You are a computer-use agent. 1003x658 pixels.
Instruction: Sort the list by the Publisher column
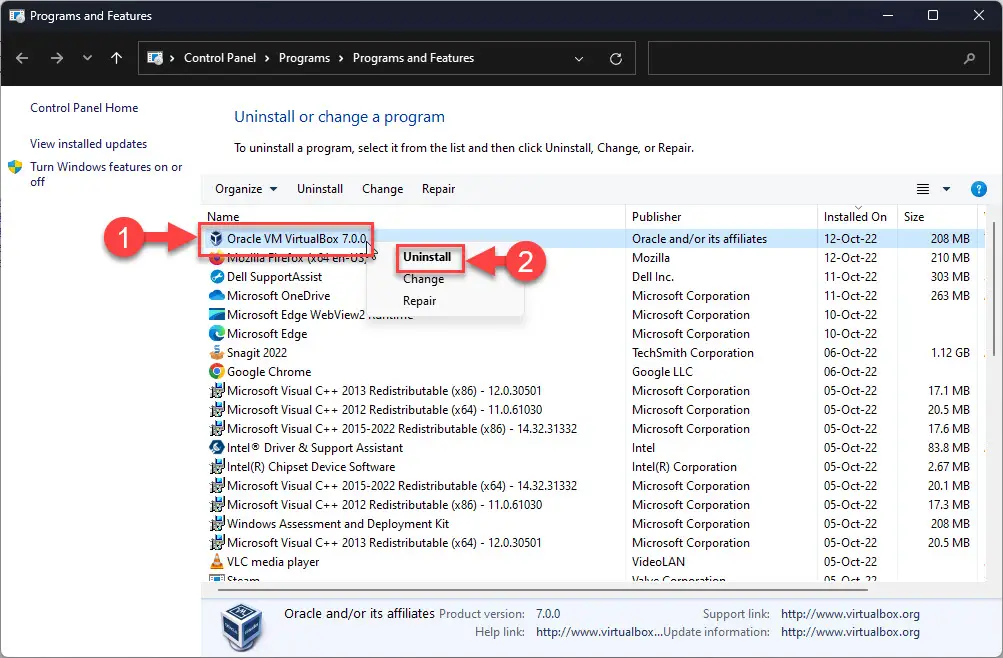coord(656,217)
